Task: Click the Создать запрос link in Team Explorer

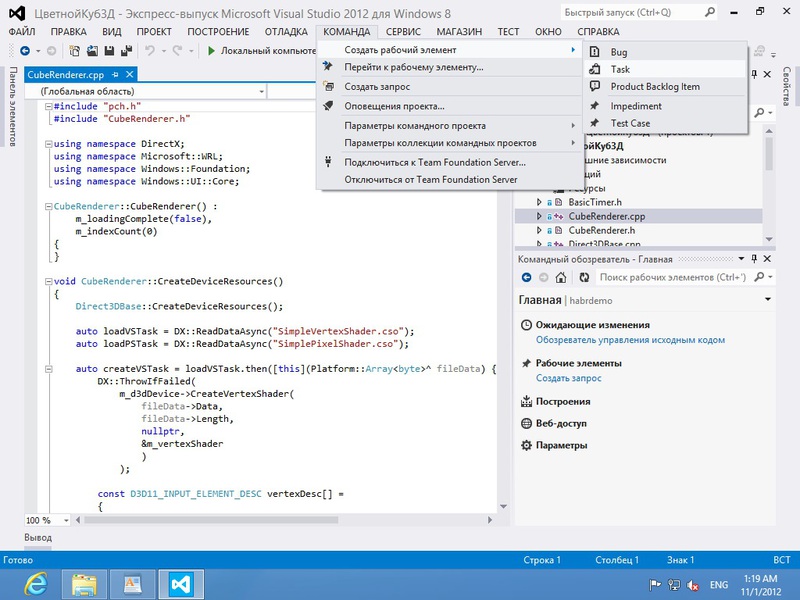Action: [568, 378]
